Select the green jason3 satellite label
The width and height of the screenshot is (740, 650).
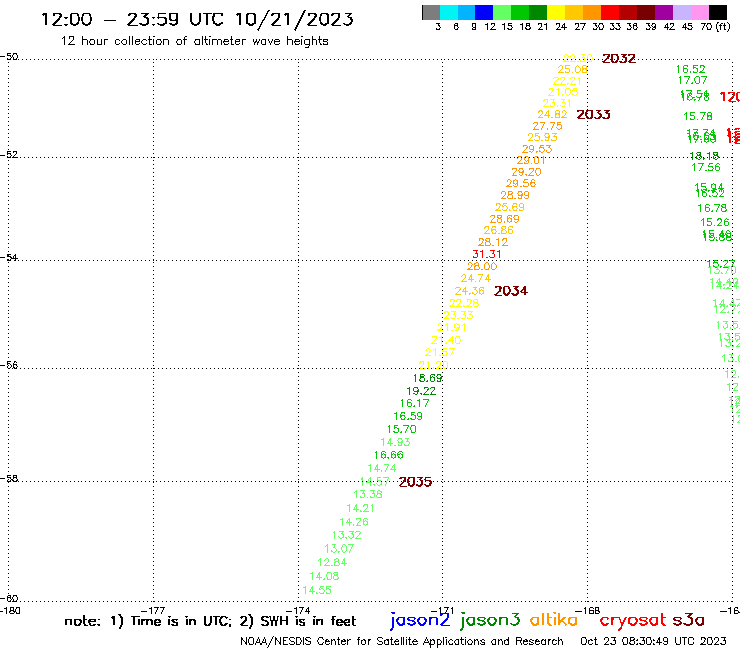tap(490, 620)
